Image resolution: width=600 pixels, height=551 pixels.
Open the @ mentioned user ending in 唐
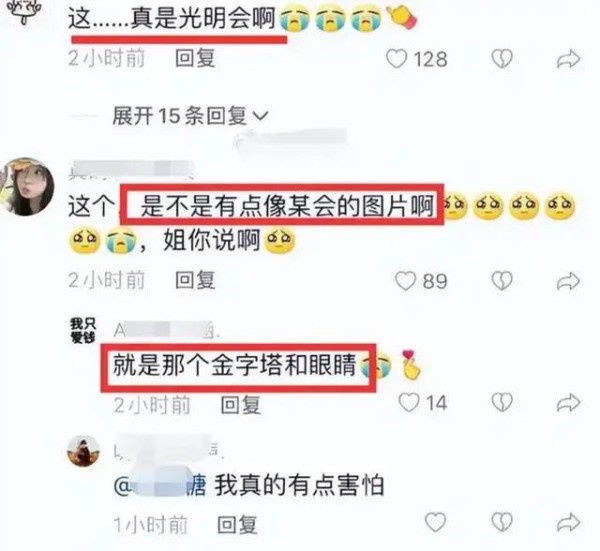160,486
